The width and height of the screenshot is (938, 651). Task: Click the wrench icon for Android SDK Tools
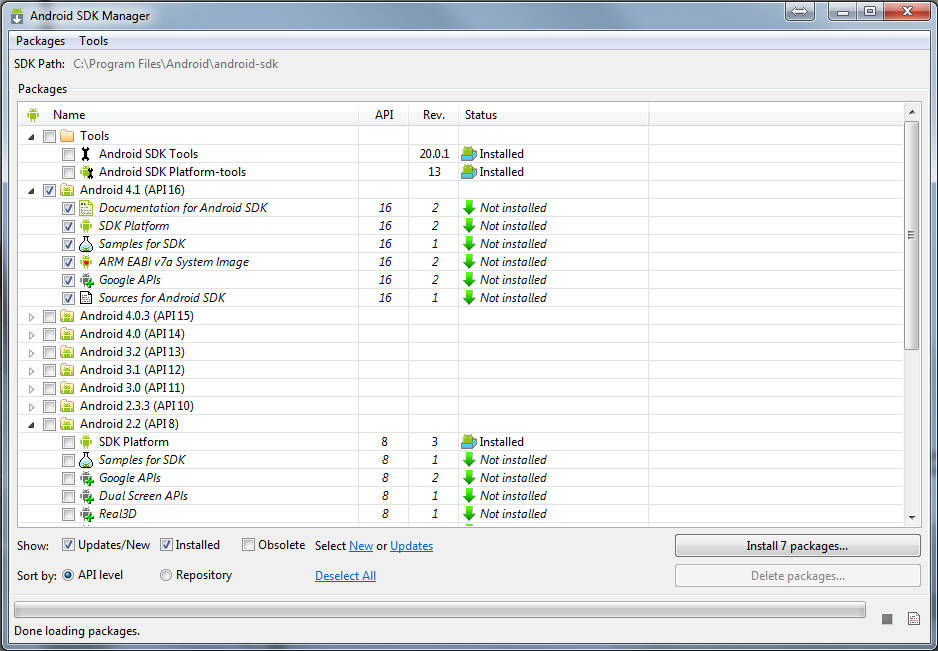coord(86,154)
